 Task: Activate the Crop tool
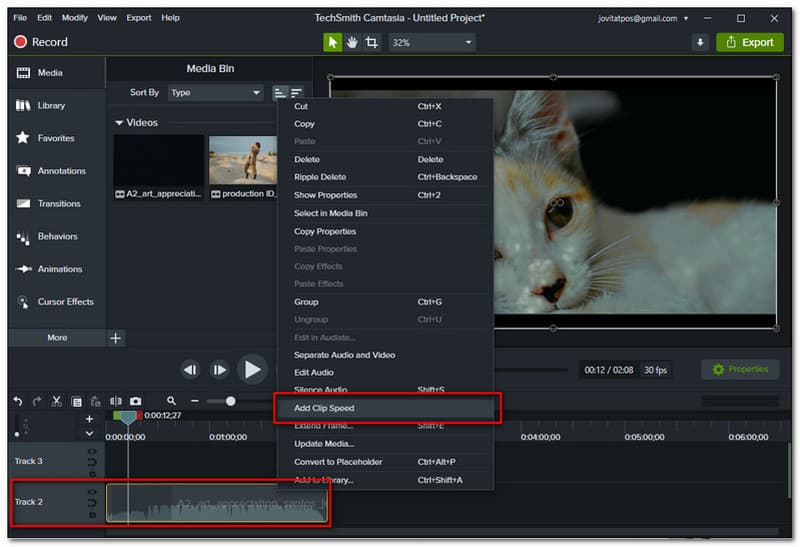[x=371, y=42]
